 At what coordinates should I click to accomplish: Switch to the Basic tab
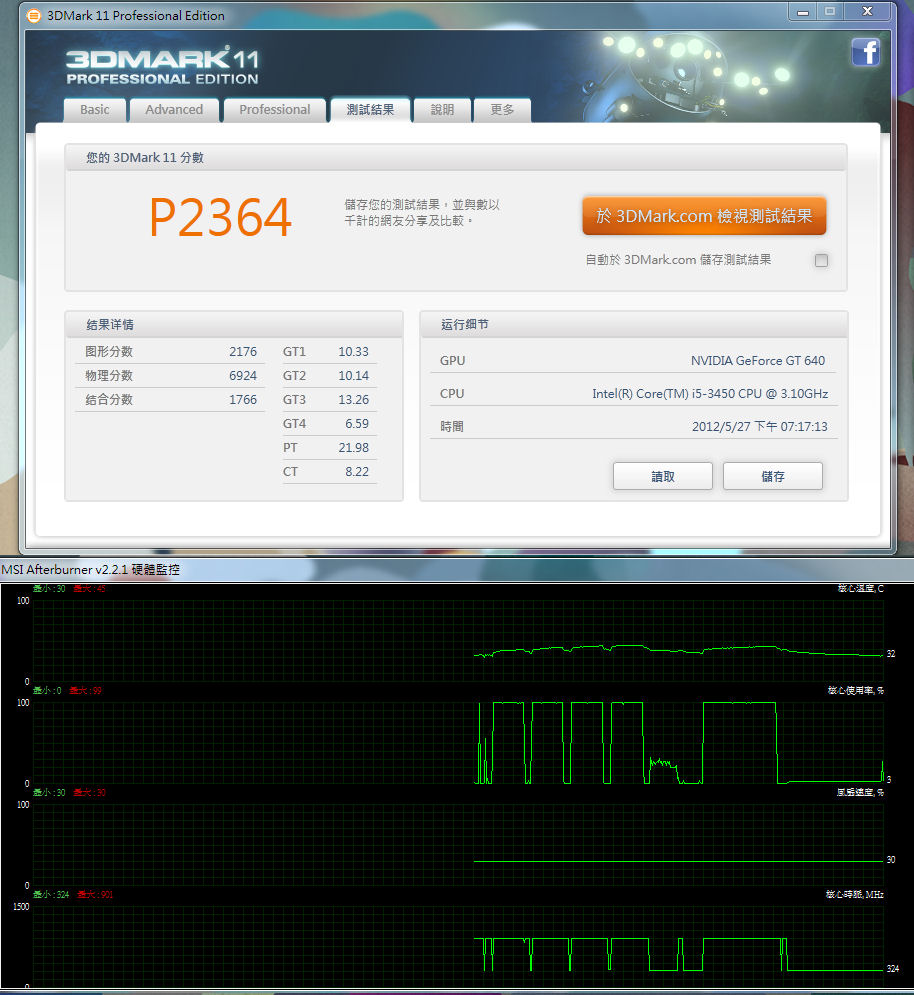coord(95,110)
